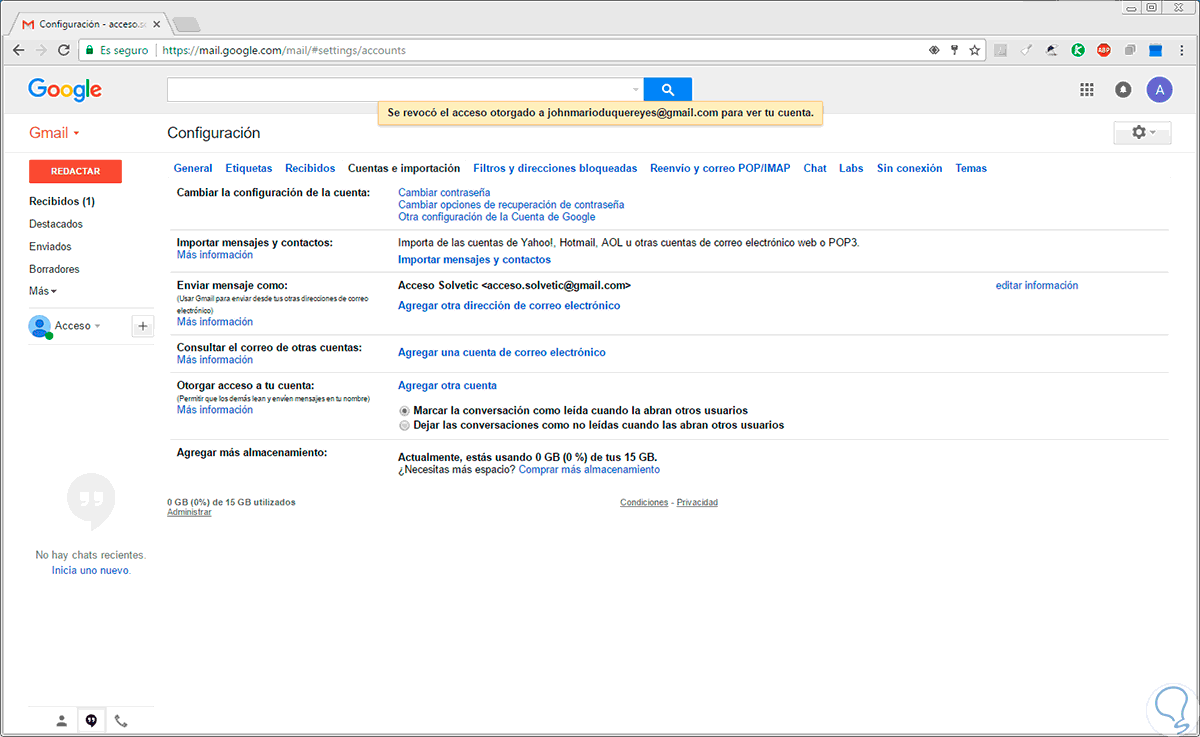This screenshot has width=1200, height=737.
Task: Open the Google apps grid
Action: click(1087, 90)
